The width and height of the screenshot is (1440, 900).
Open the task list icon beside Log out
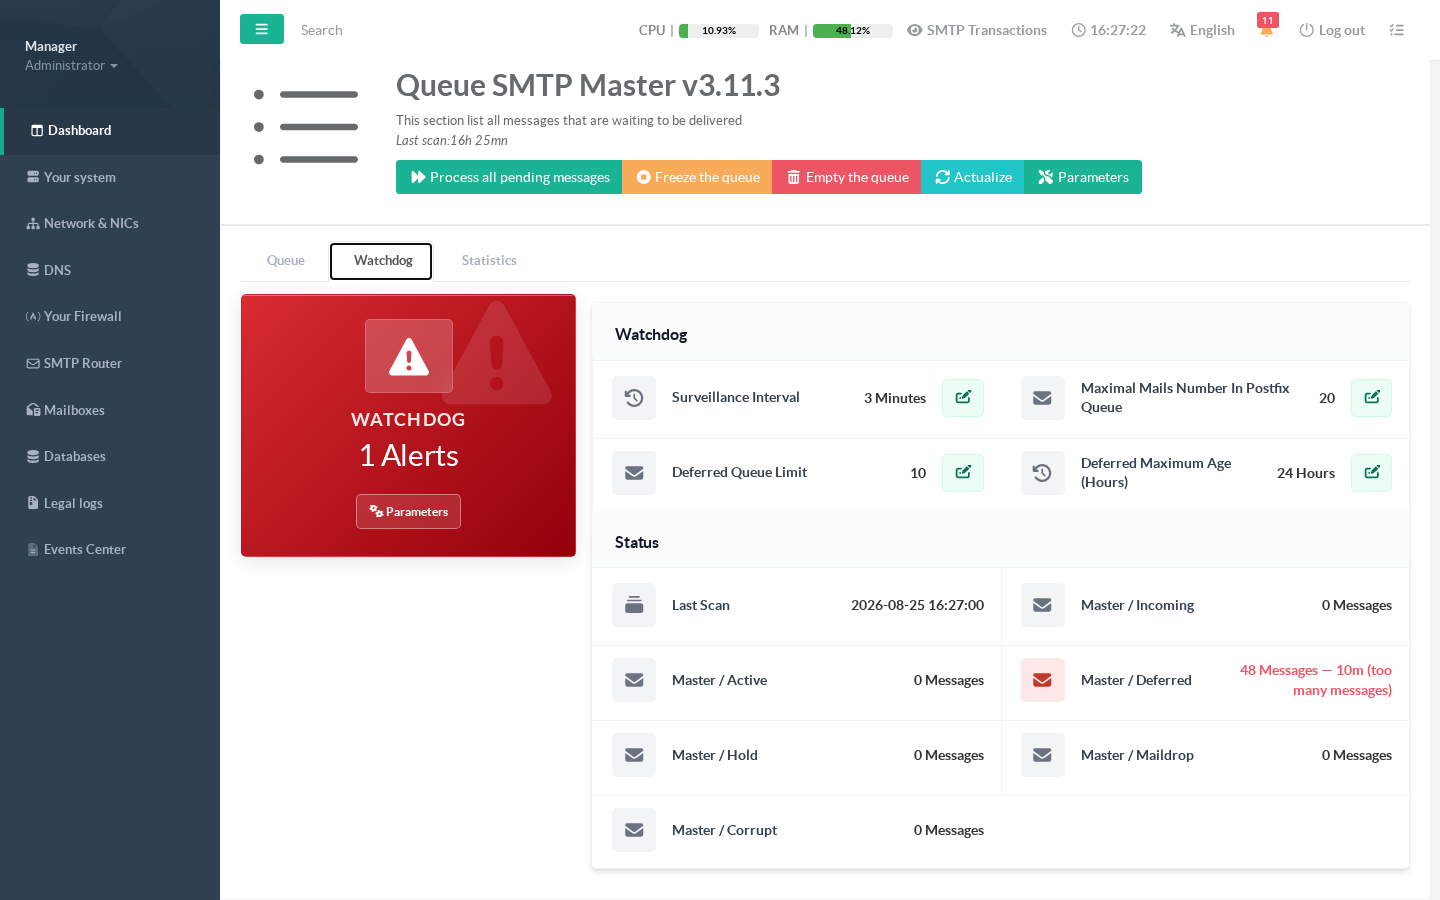click(x=1397, y=30)
